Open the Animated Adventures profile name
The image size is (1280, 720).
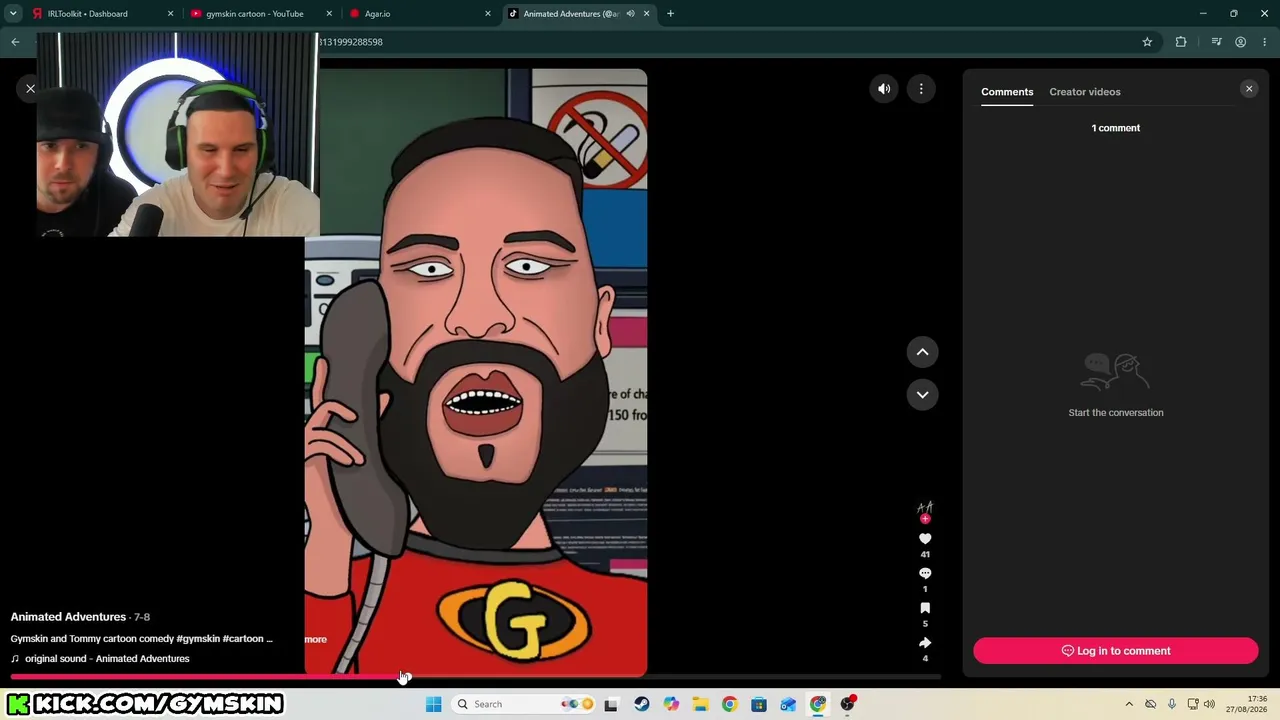[68, 617]
